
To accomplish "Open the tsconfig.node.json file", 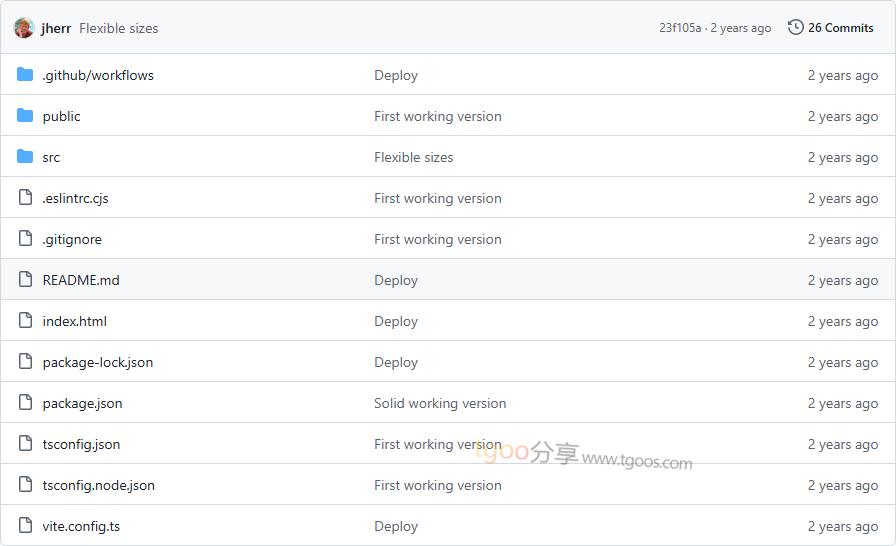I will coord(98,485).
